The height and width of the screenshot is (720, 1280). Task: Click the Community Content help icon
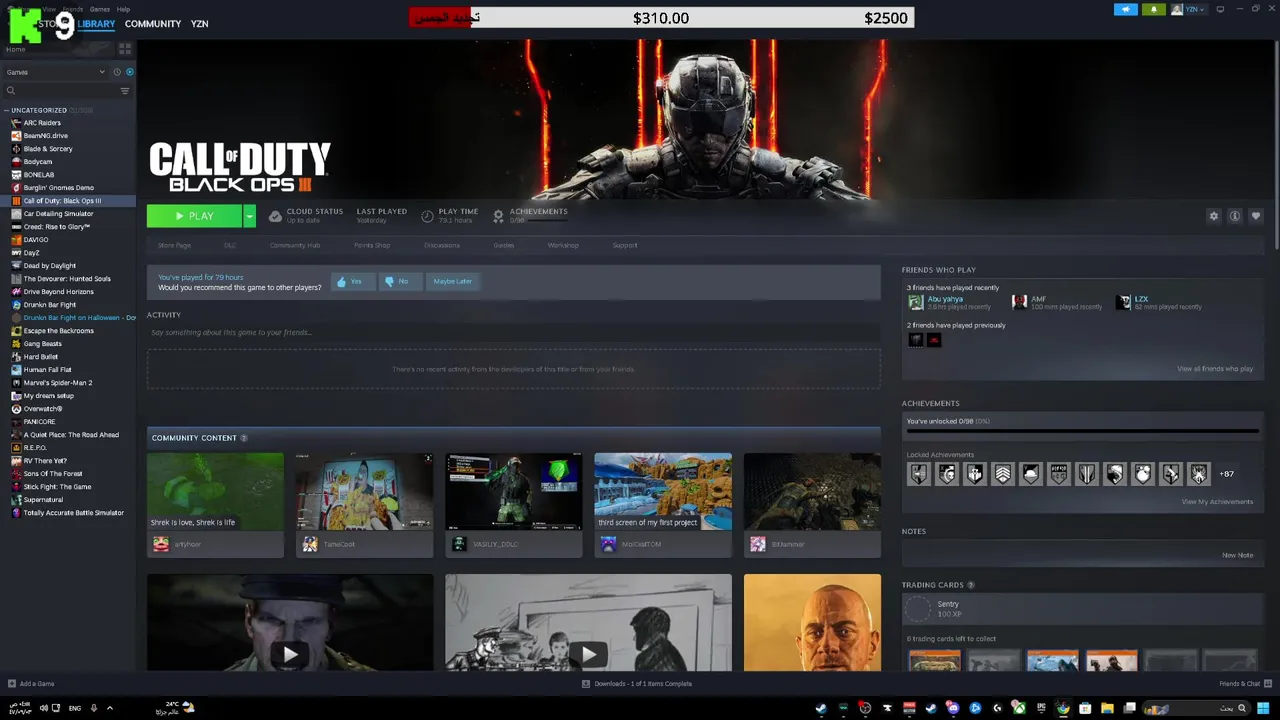(244, 438)
